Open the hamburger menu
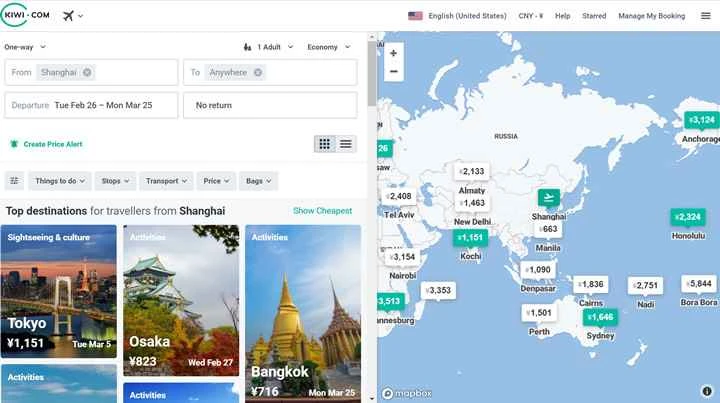 pyautogui.click(x=706, y=16)
